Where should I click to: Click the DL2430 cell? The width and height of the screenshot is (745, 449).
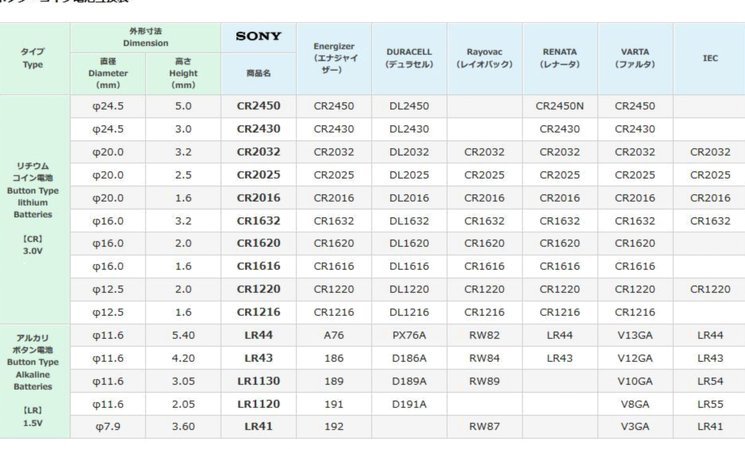click(409, 129)
